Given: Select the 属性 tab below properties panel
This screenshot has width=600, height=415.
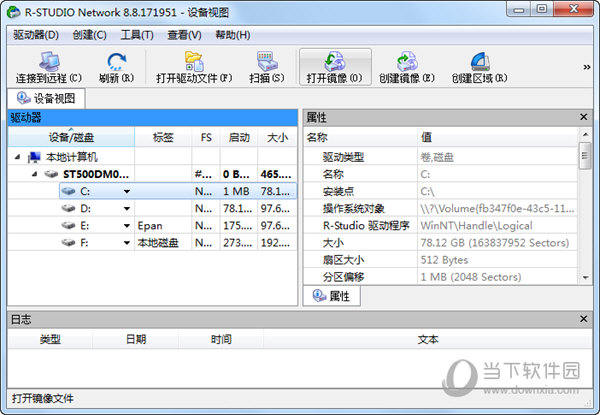Looking at the screenshot, I should tap(332, 296).
